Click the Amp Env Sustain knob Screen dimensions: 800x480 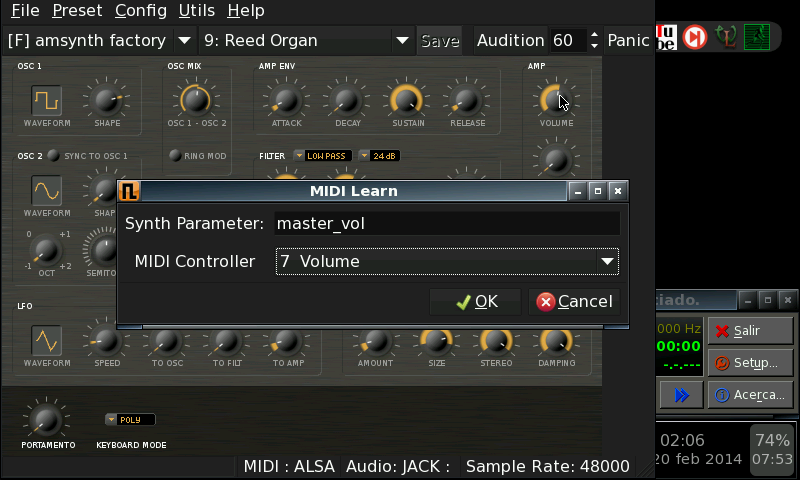pyautogui.click(x=407, y=99)
